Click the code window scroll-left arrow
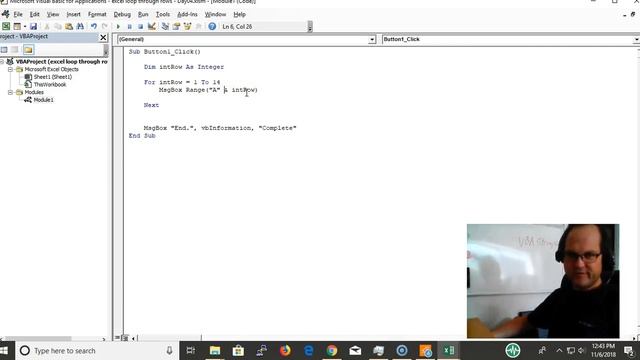640x360 pixels. click(133, 338)
